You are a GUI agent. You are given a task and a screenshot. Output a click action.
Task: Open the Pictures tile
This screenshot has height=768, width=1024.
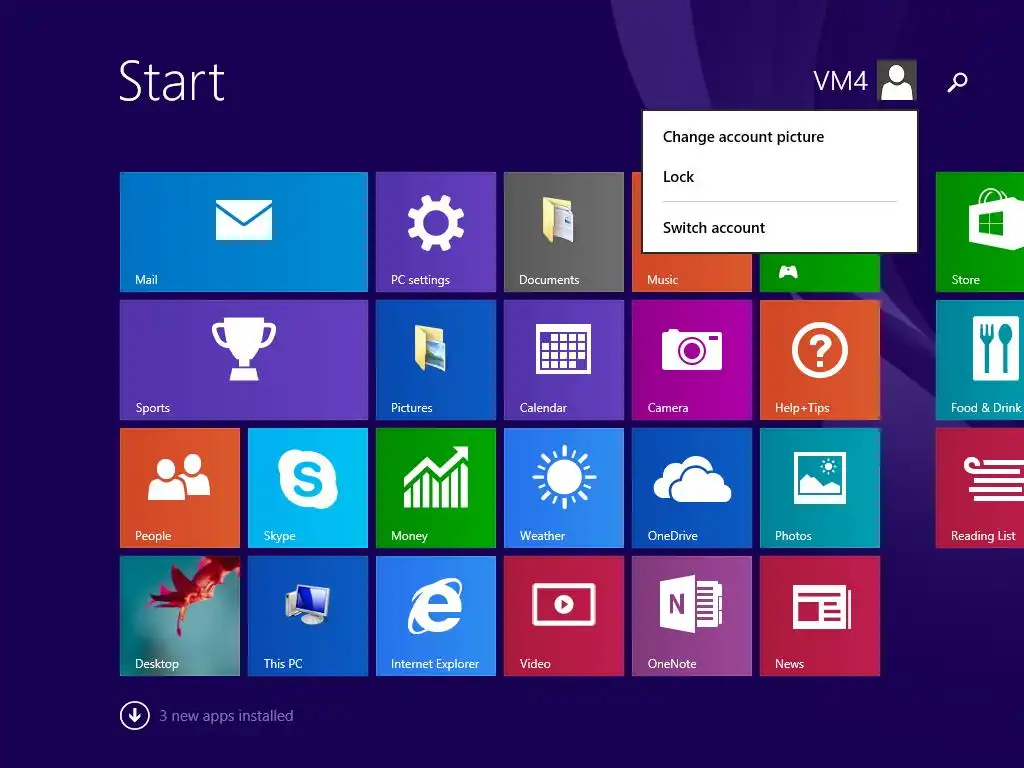coord(436,360)
